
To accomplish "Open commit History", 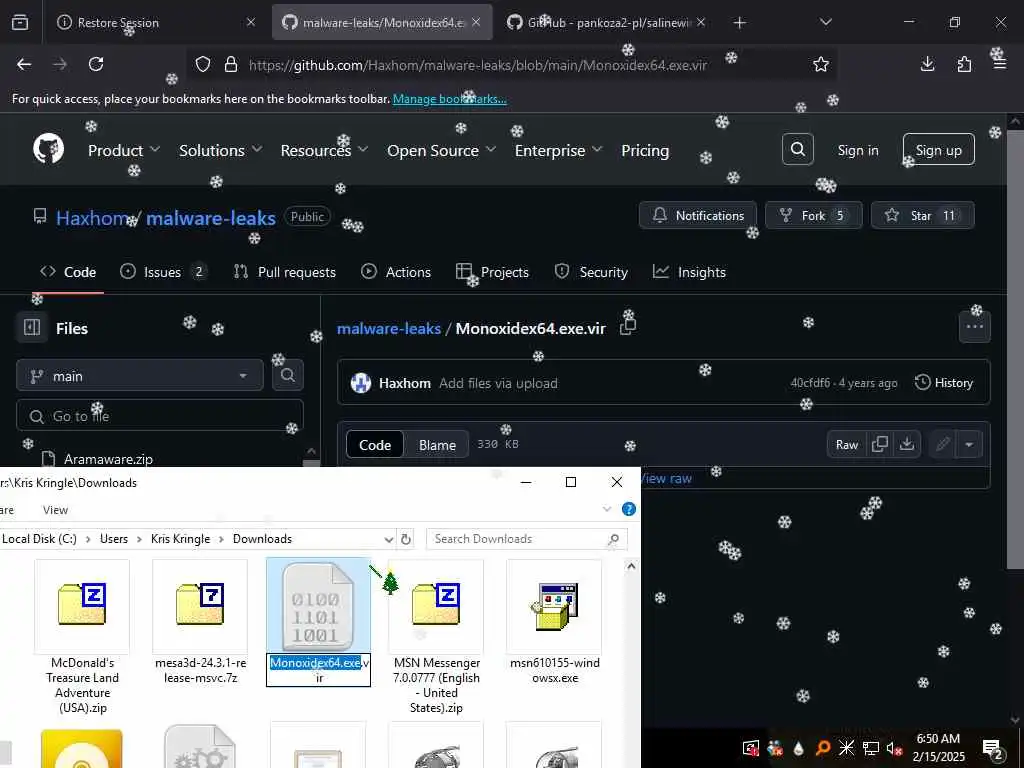I will [944, 383].
